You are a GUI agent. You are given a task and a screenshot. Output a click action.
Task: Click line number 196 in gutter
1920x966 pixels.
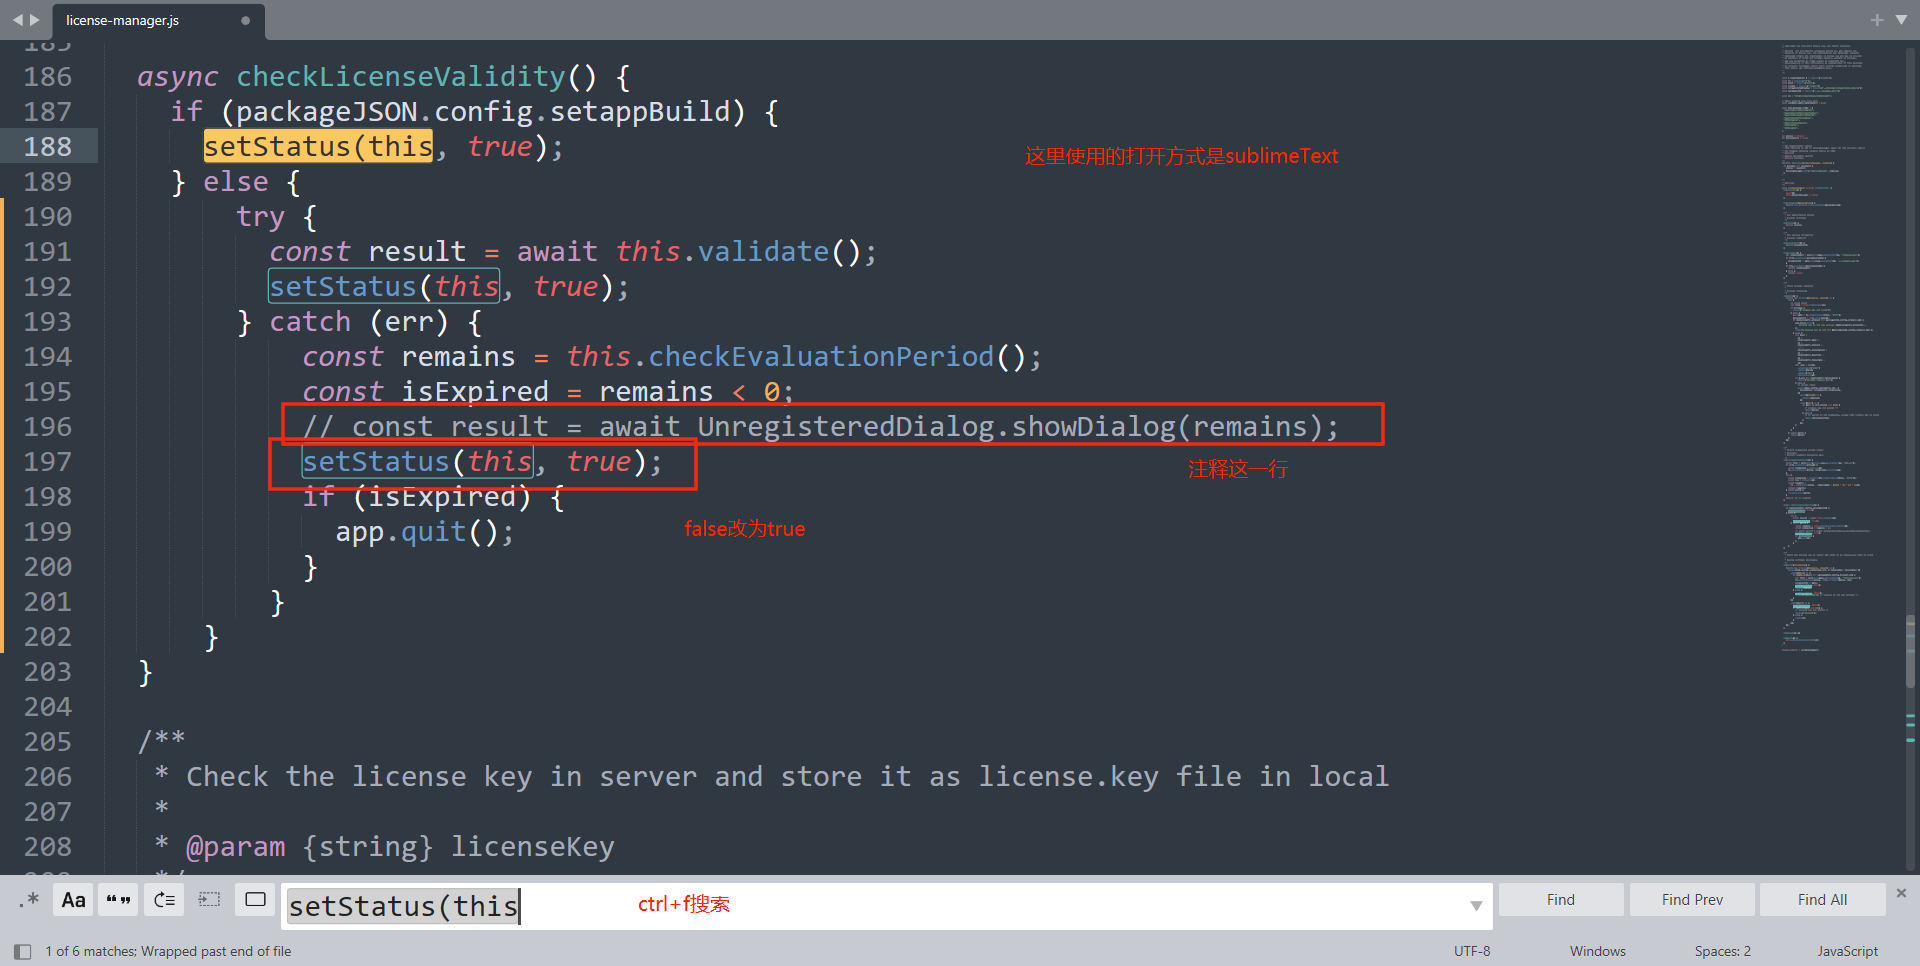(x=48, y=427)
